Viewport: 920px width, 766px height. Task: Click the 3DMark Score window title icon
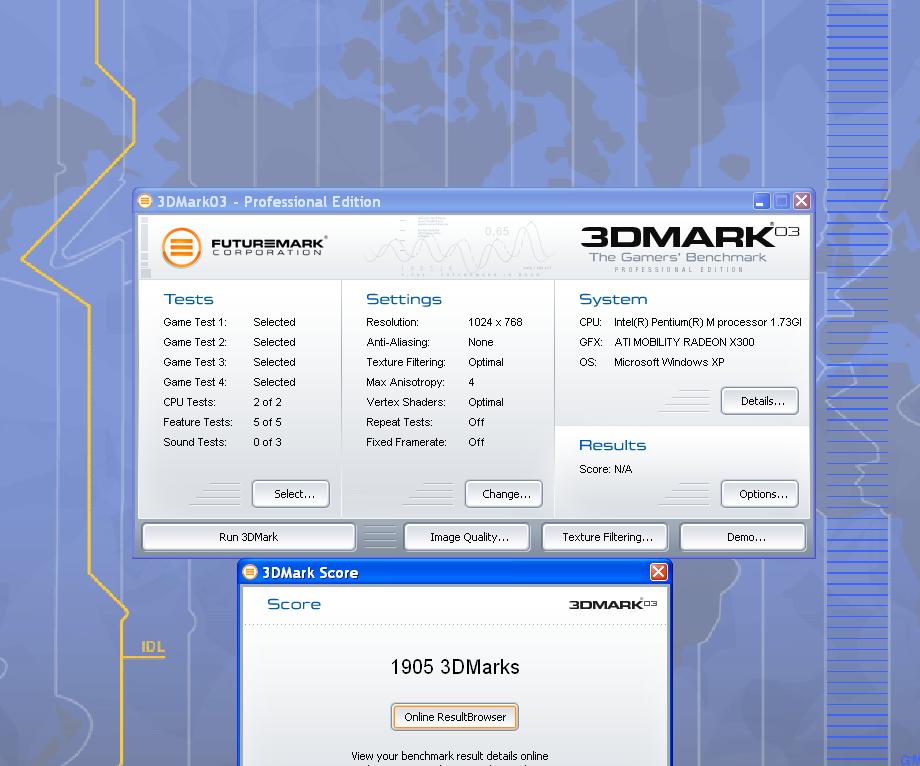(x=250, y=572)
